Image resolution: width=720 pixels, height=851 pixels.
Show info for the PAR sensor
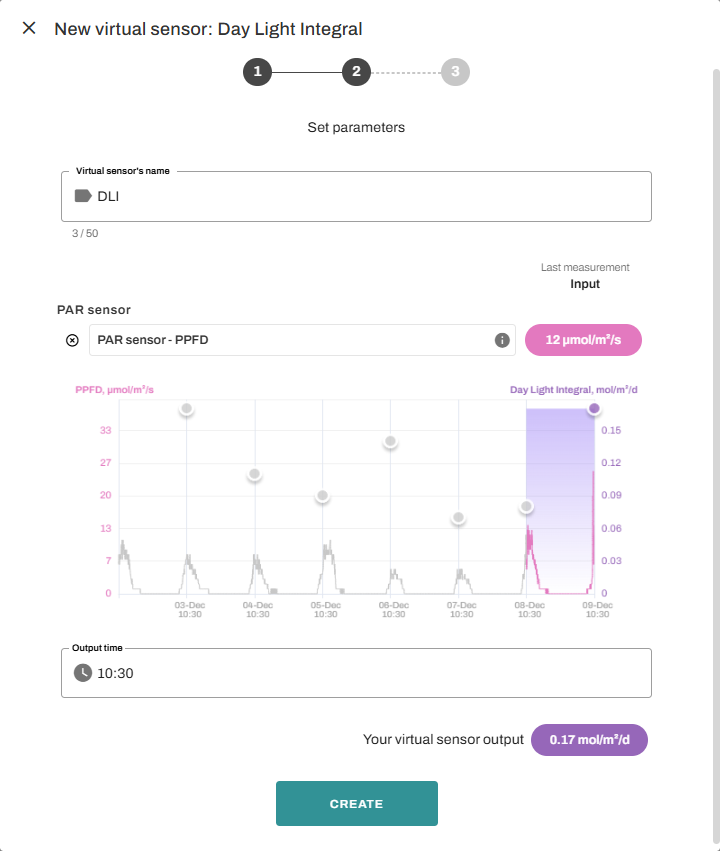point(502,340)
